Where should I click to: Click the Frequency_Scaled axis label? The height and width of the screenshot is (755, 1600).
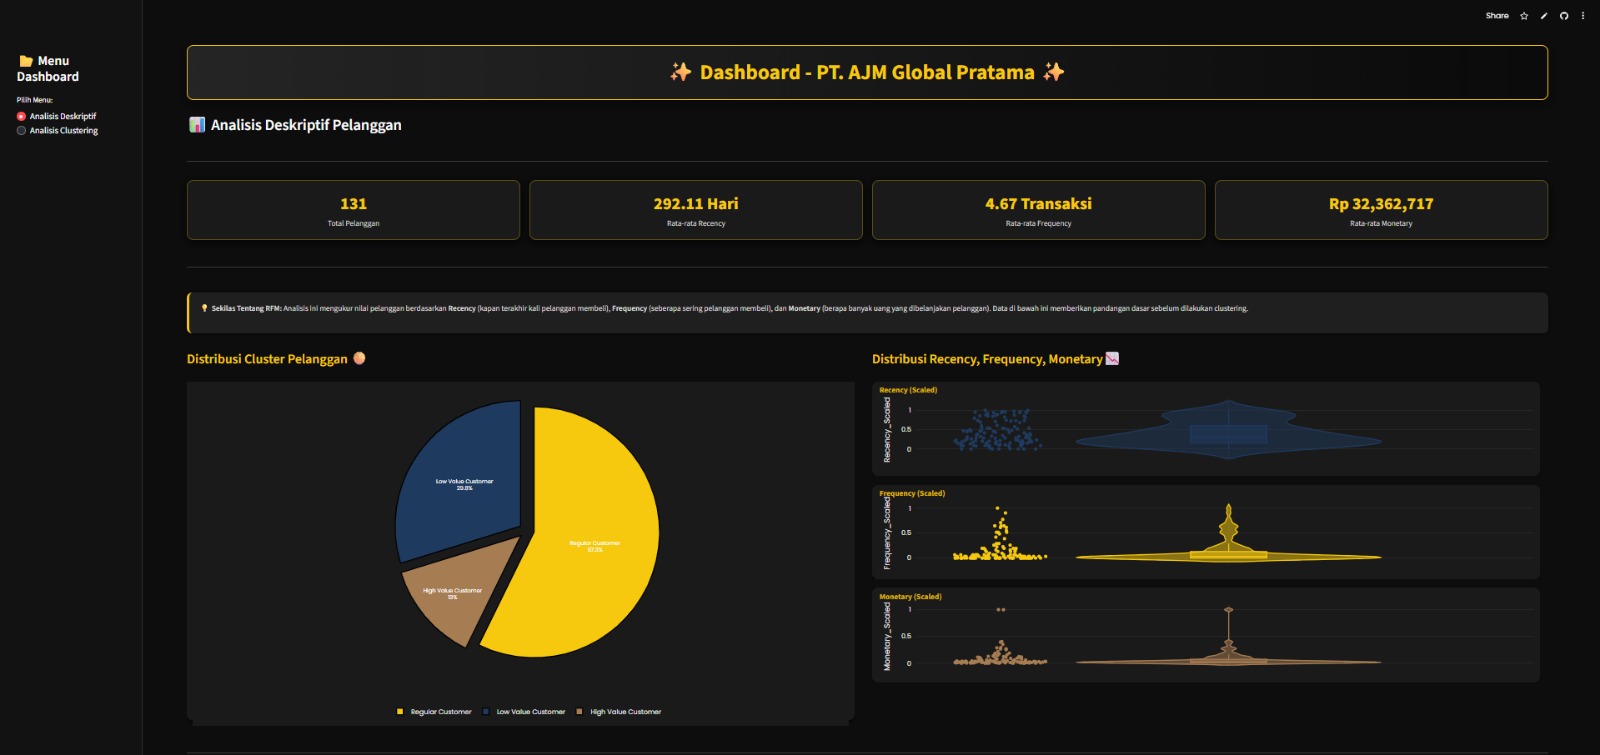(x=887, y=534)
